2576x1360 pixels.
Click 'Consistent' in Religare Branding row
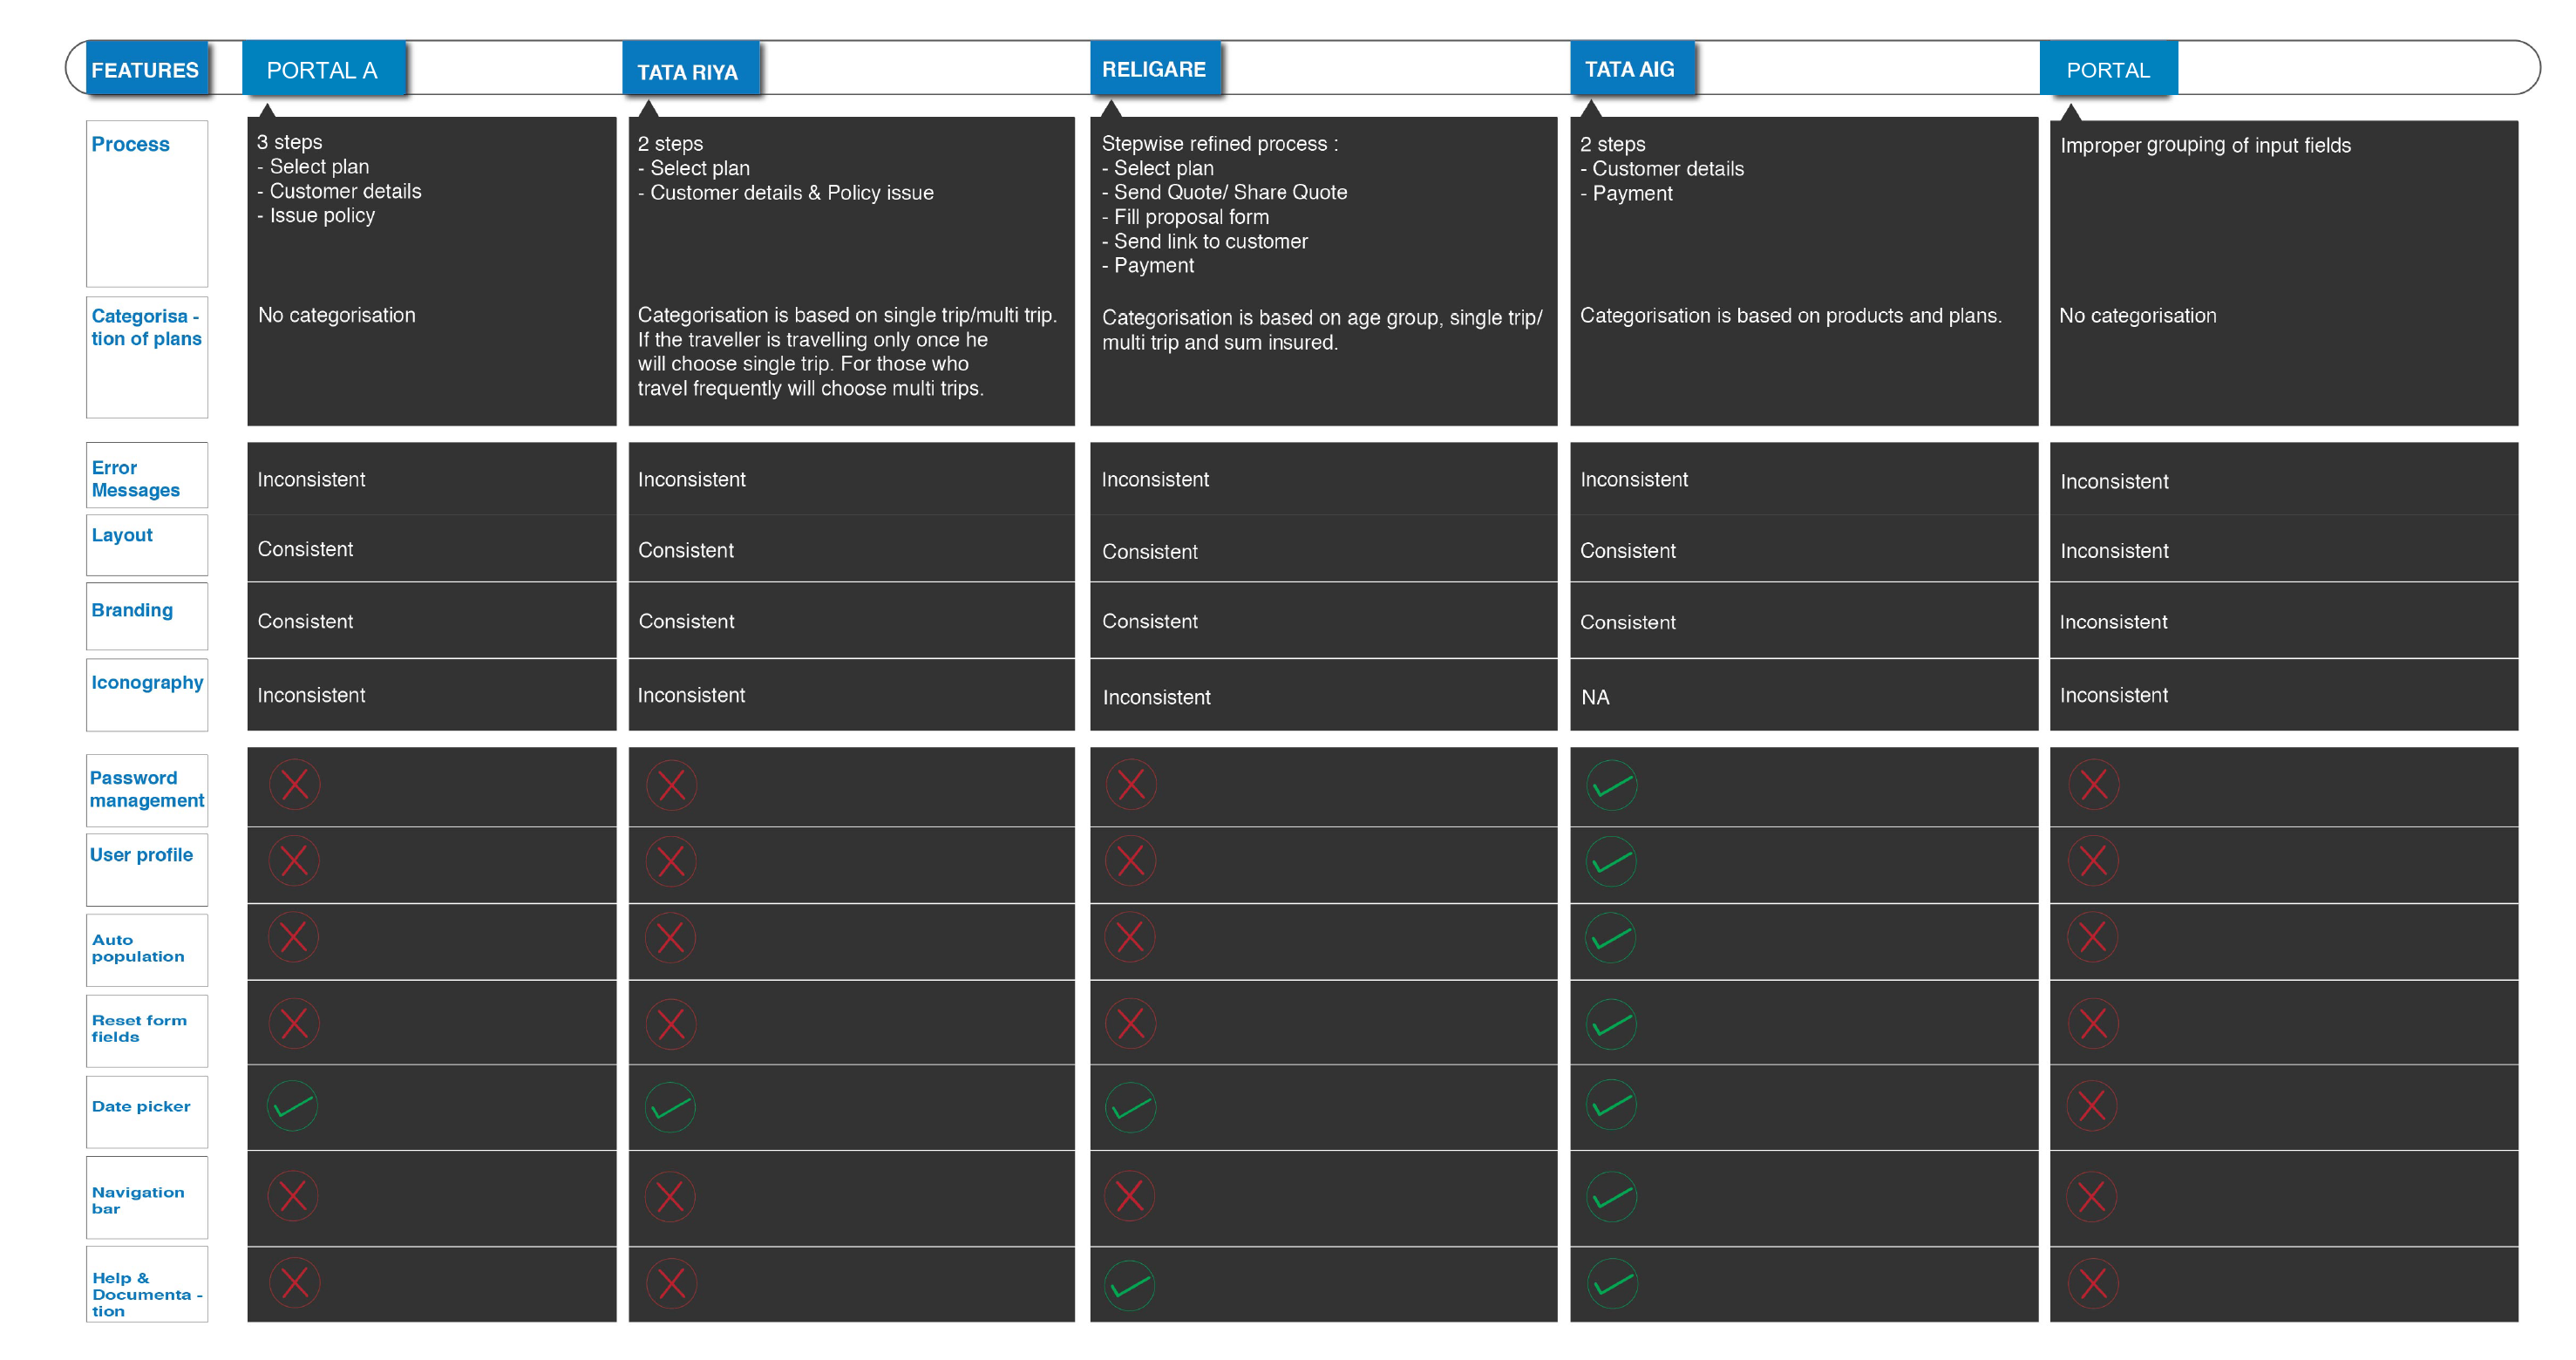(x=1149, y=621)
